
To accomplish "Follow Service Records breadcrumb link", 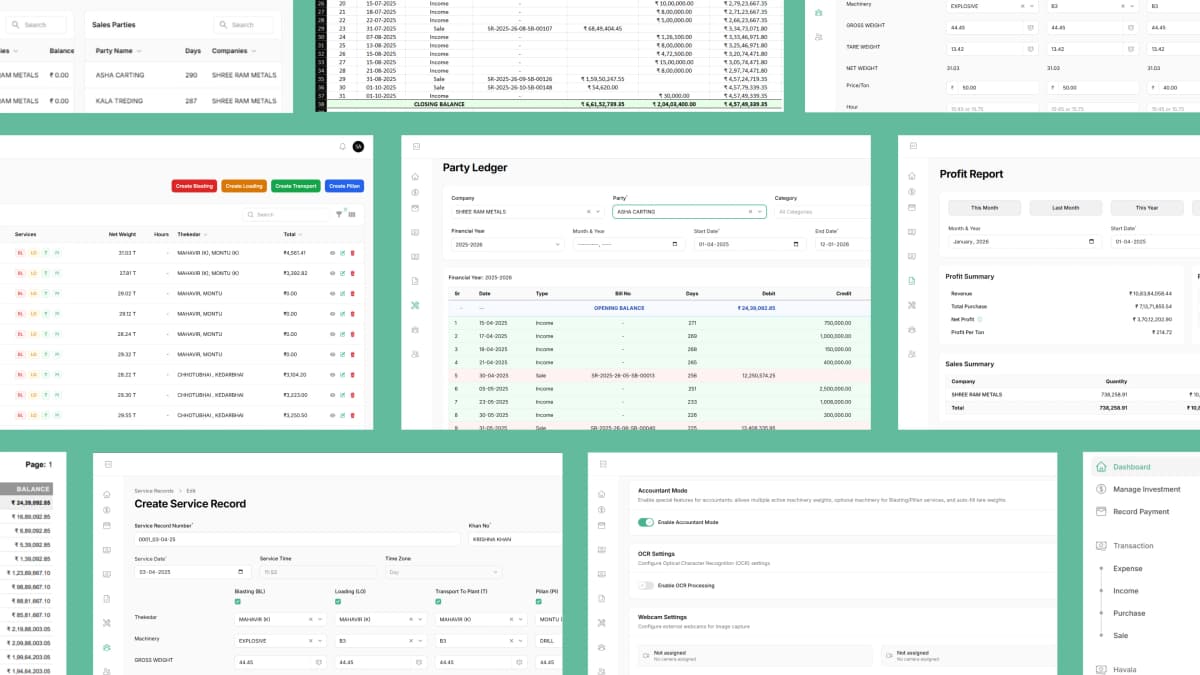I will point(154,490).
